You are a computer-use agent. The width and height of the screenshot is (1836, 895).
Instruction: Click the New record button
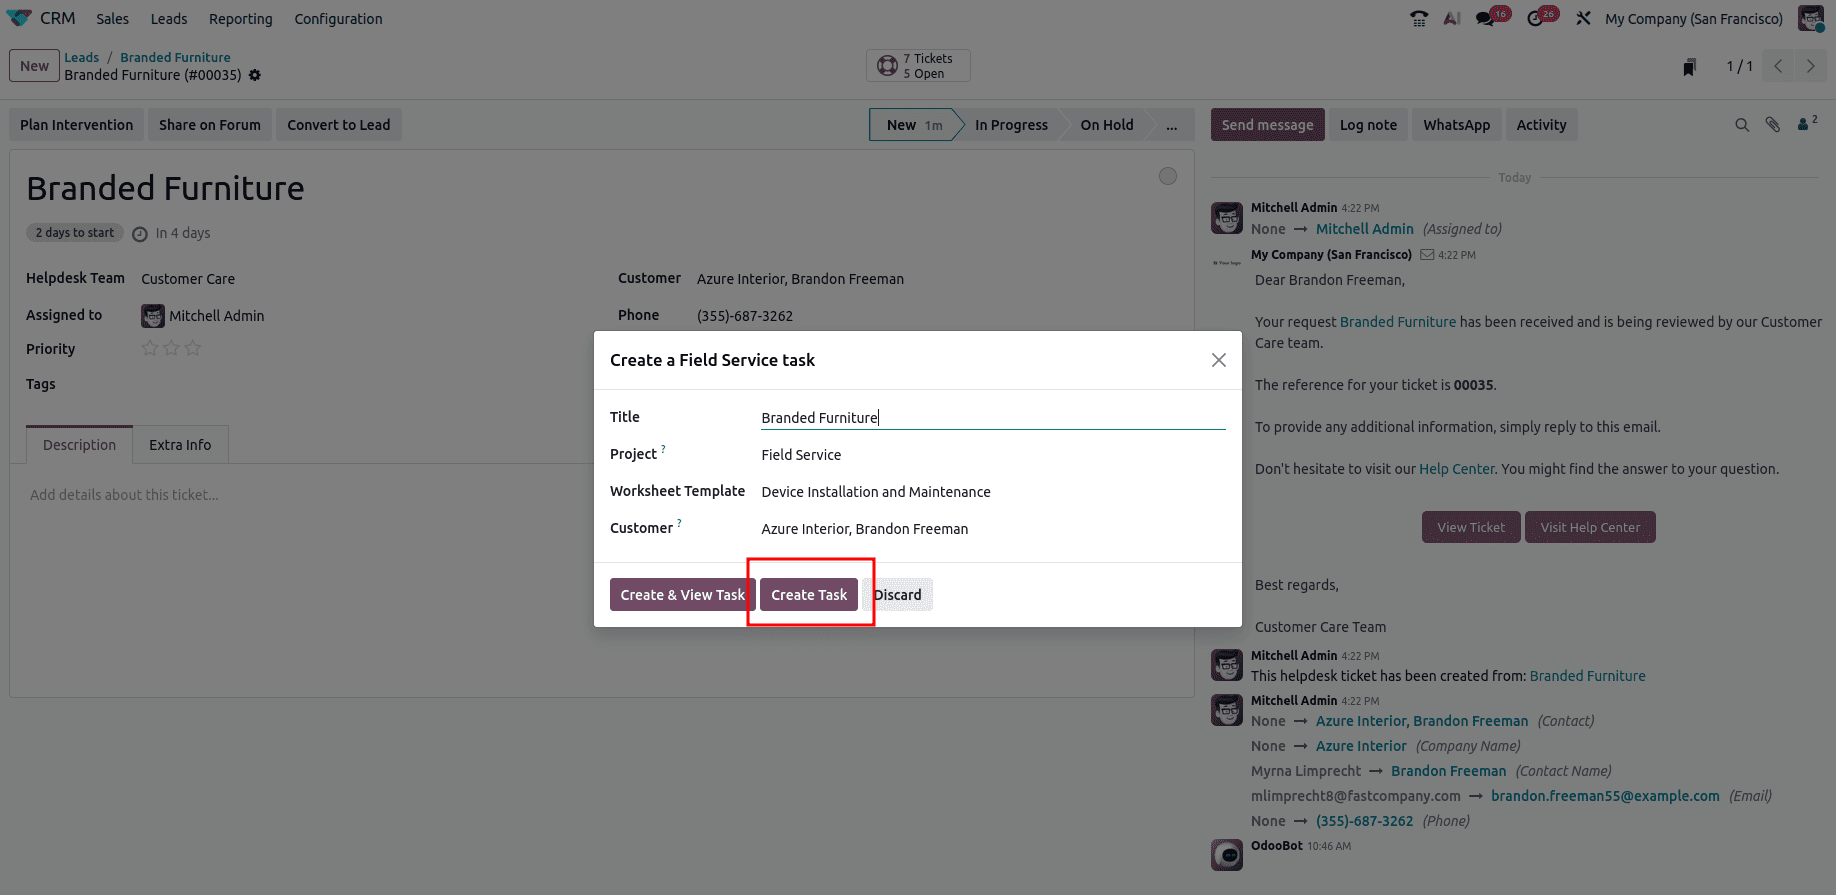[34, 66]
